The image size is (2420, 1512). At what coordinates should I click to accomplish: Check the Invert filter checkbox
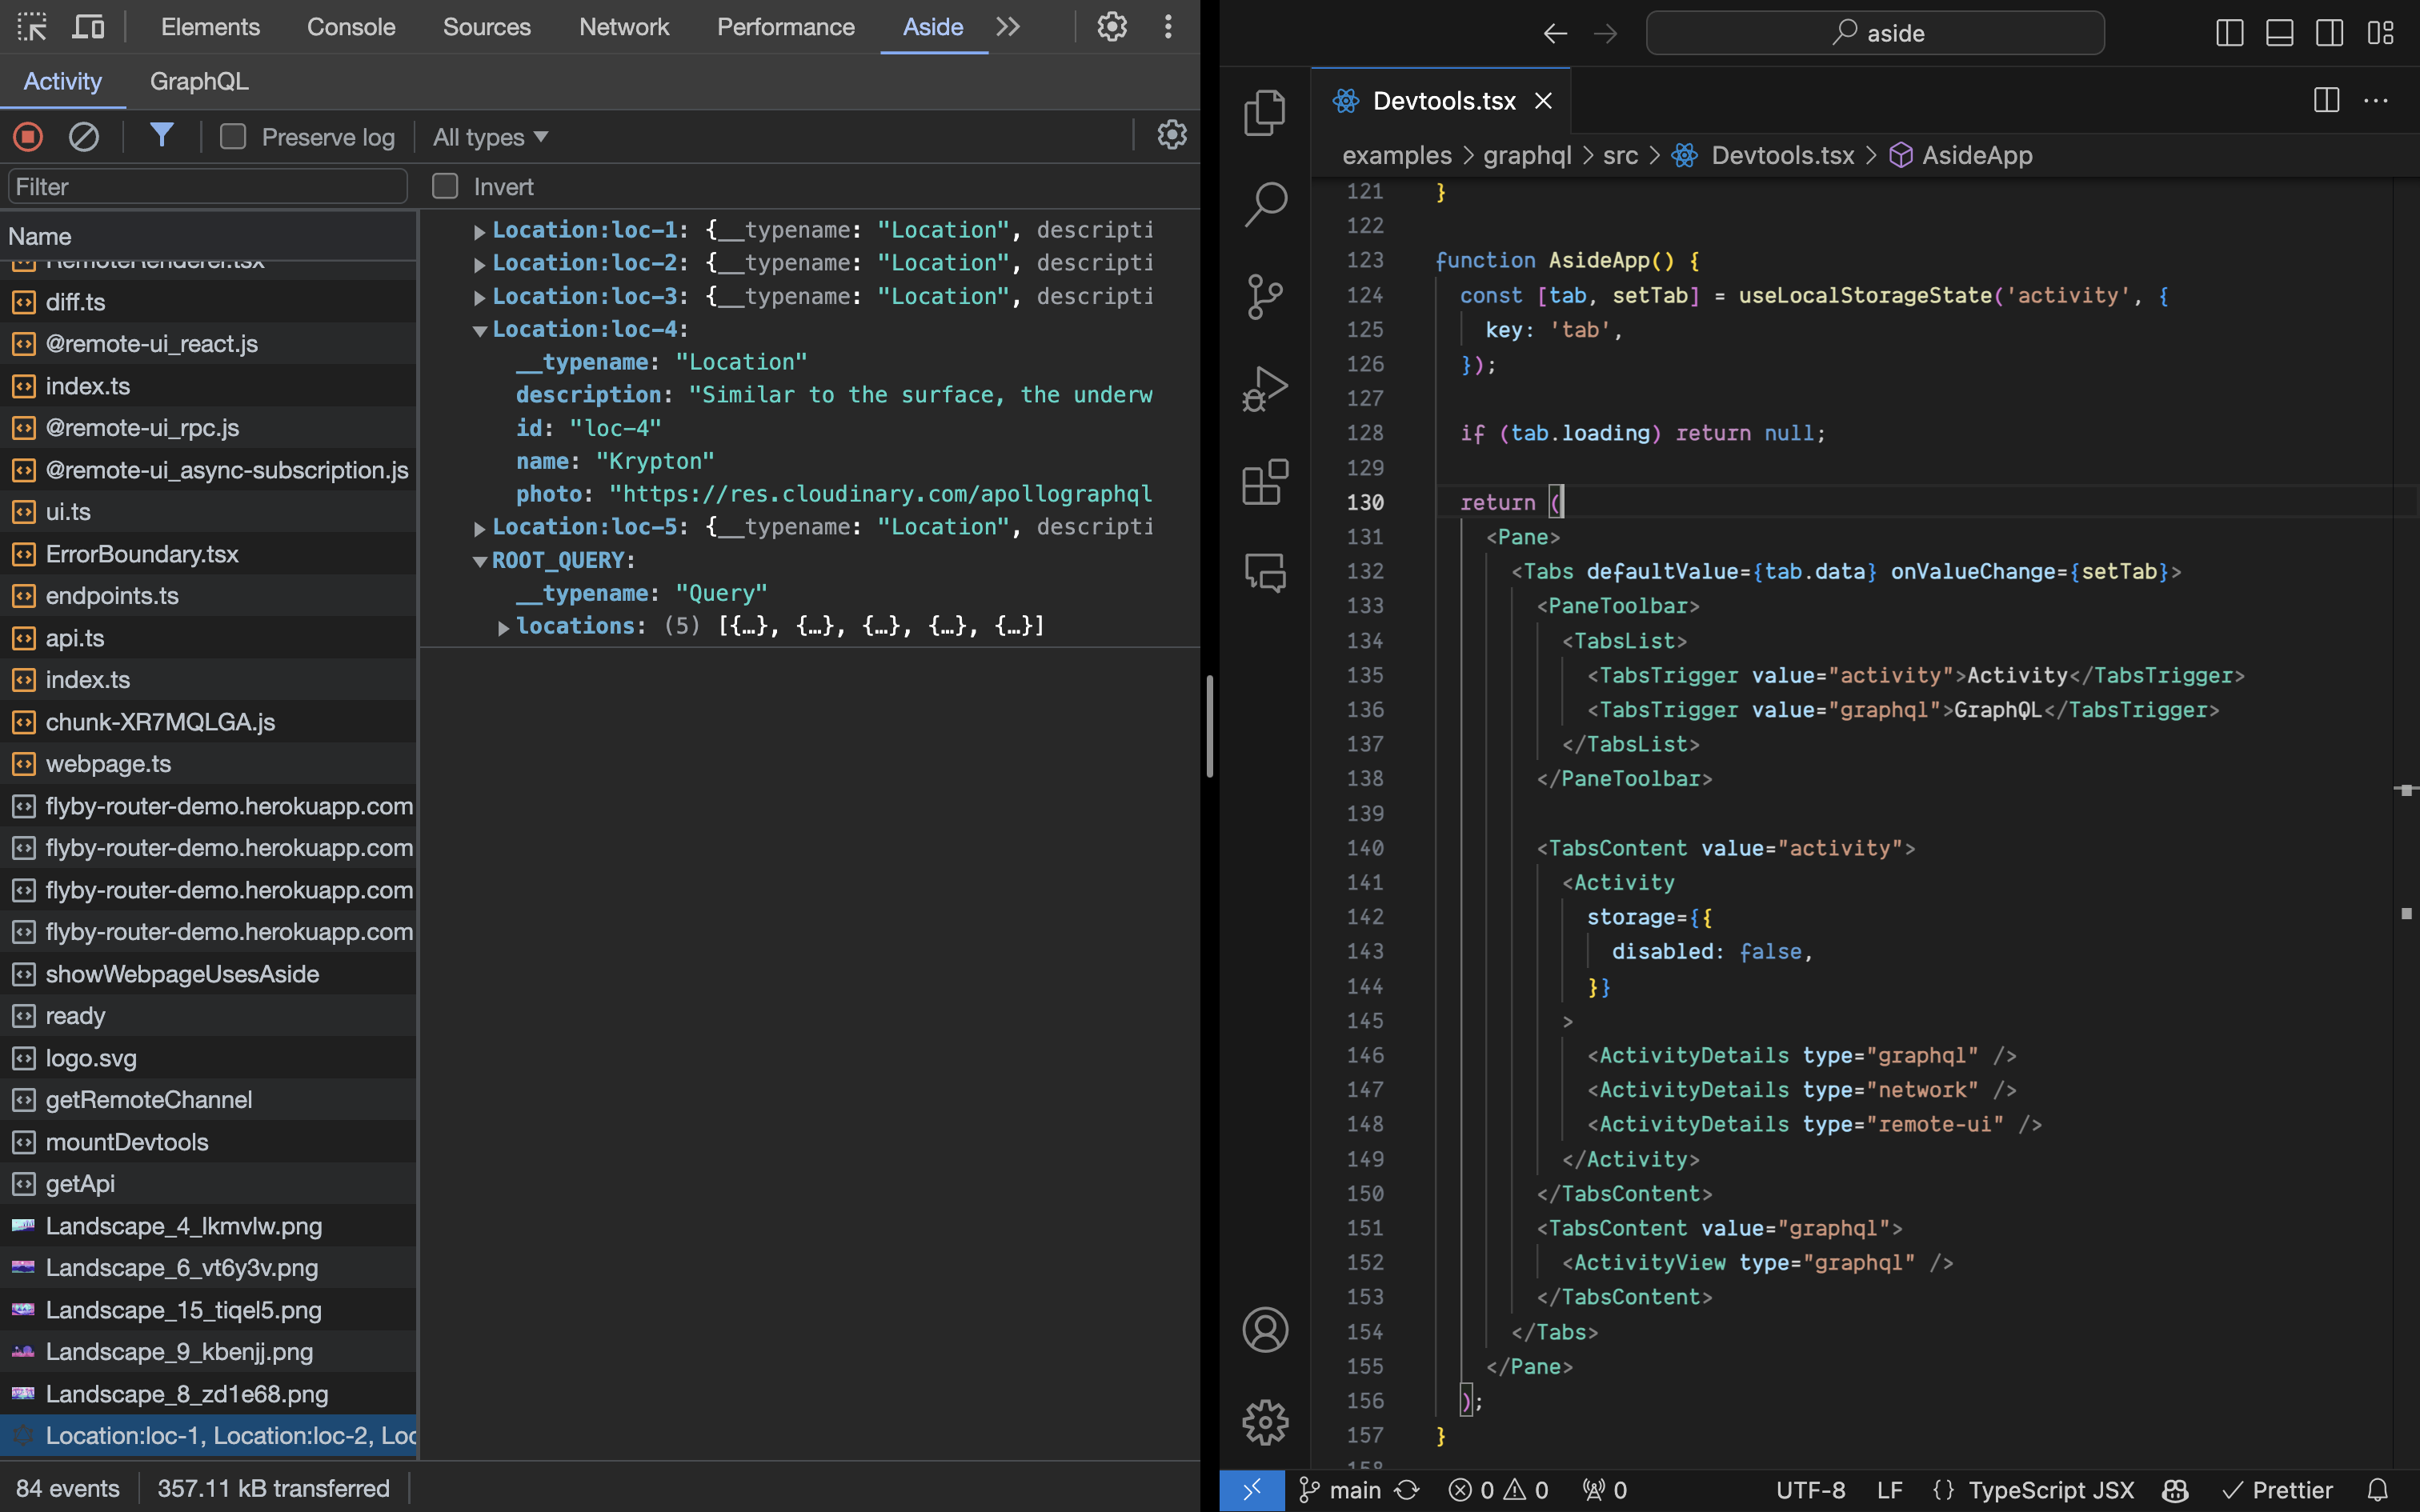coord(445,186)
